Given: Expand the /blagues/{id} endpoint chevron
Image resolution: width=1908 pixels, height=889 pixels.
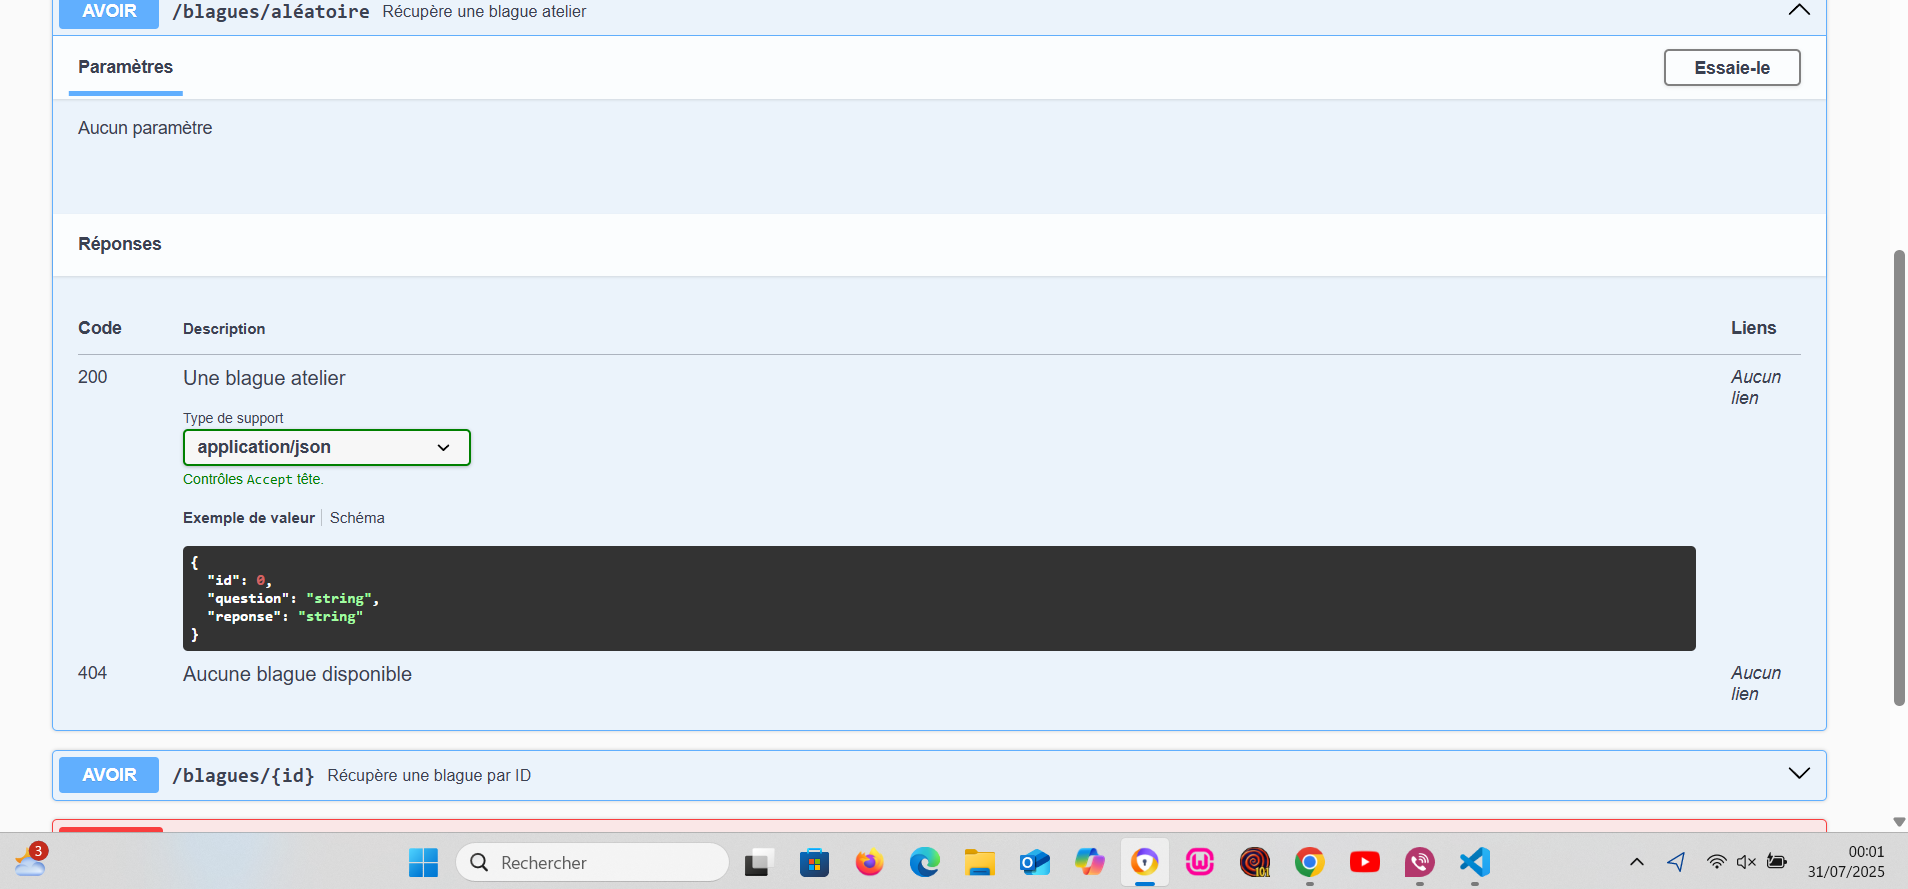Looking at the screenshot, I should [x=1799, y=774].
